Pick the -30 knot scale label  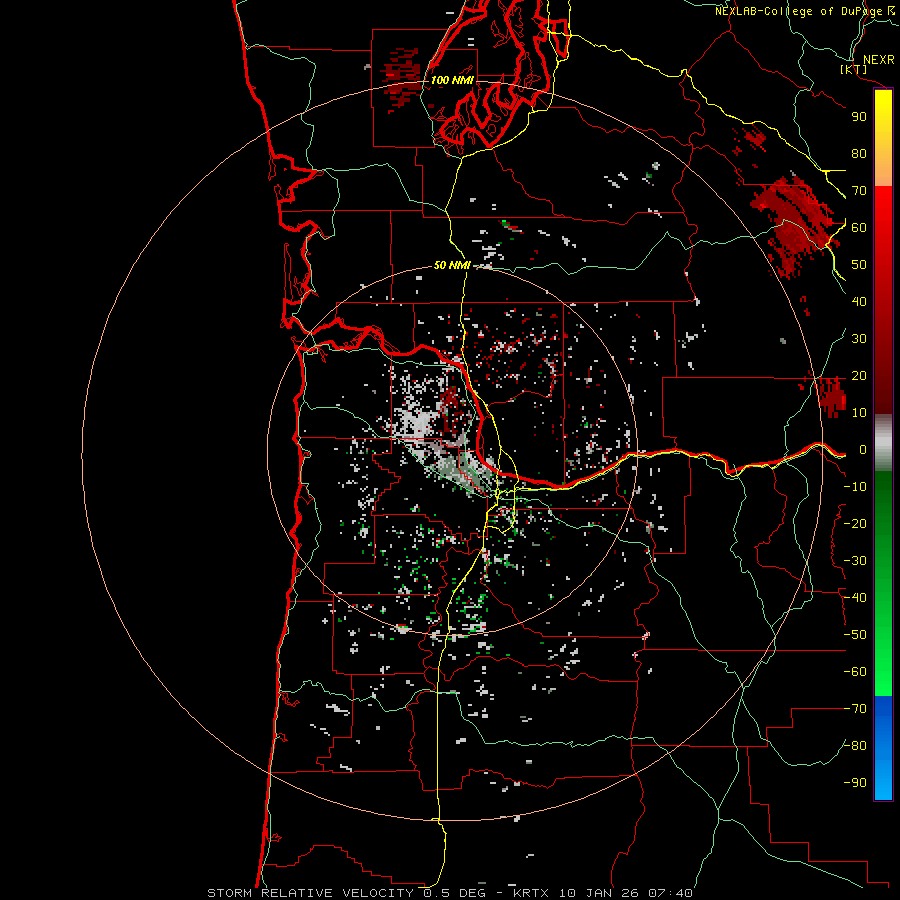coord(855,561)
